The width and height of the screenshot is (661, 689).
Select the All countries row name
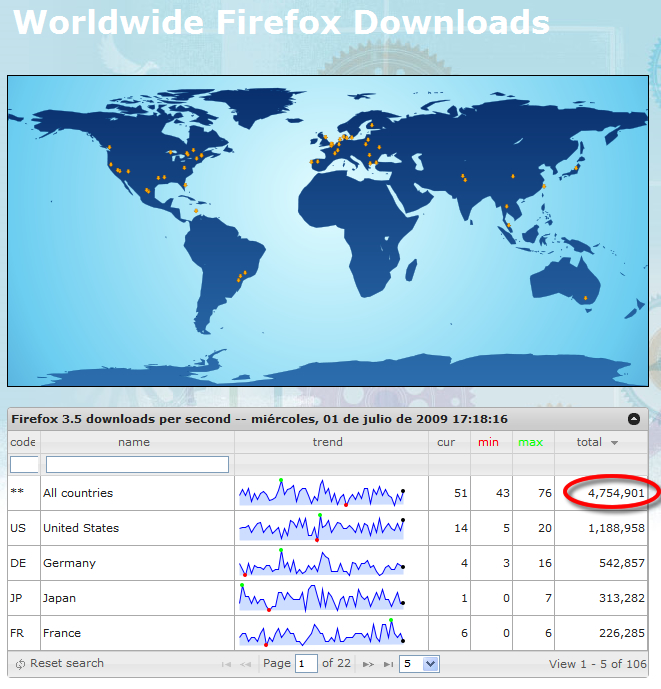click(x=78, y=493)
